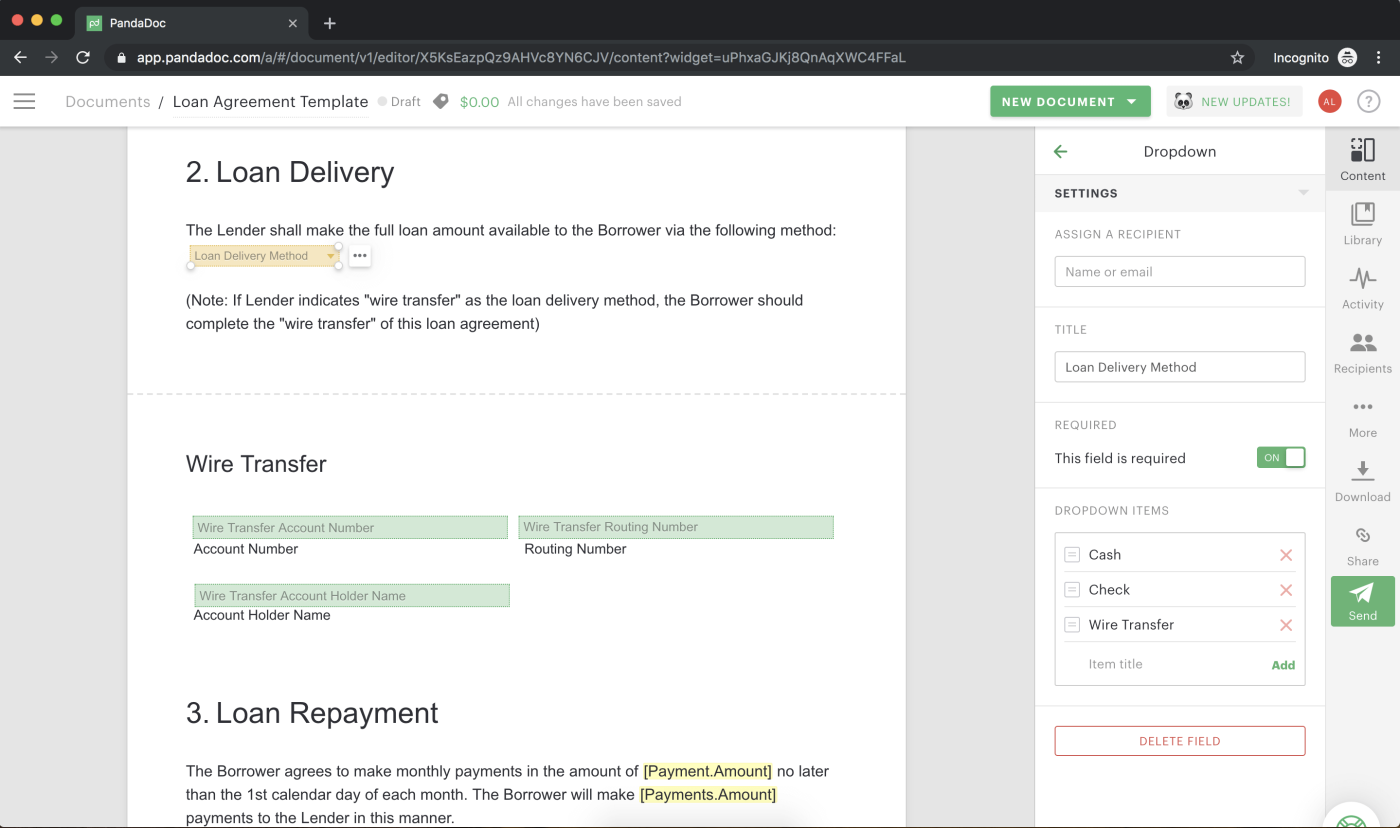Add the new dropdown item
The height and width of the screenshot is (828, 1400).
pos(1283,665)
